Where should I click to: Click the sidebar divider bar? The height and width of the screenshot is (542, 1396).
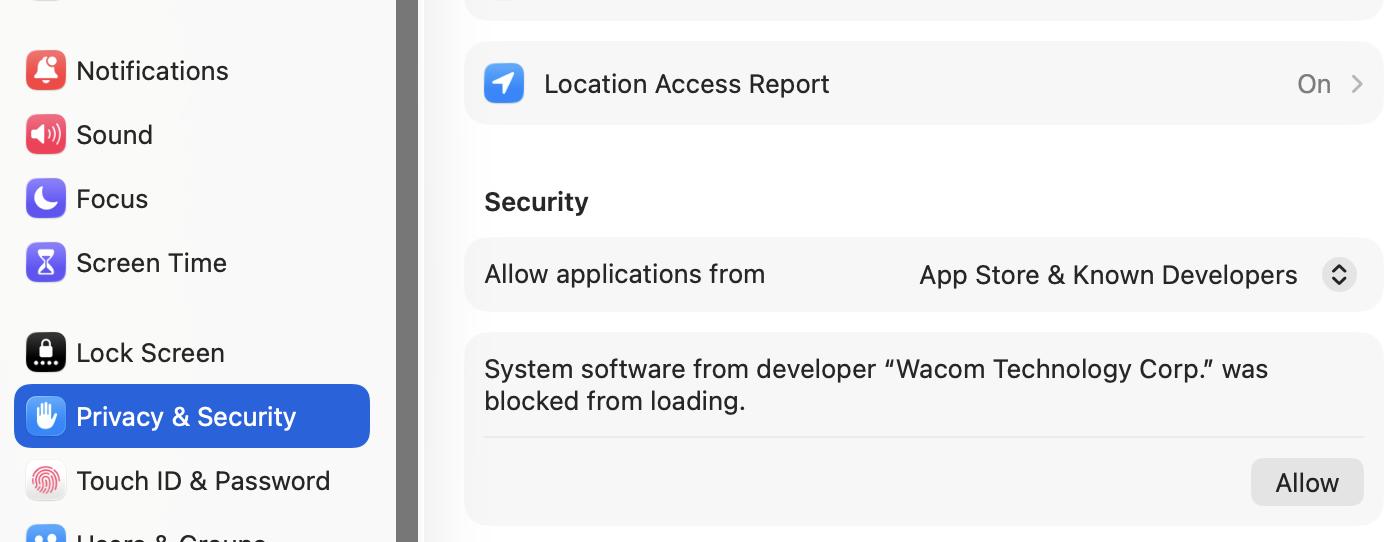pos(407,271)
